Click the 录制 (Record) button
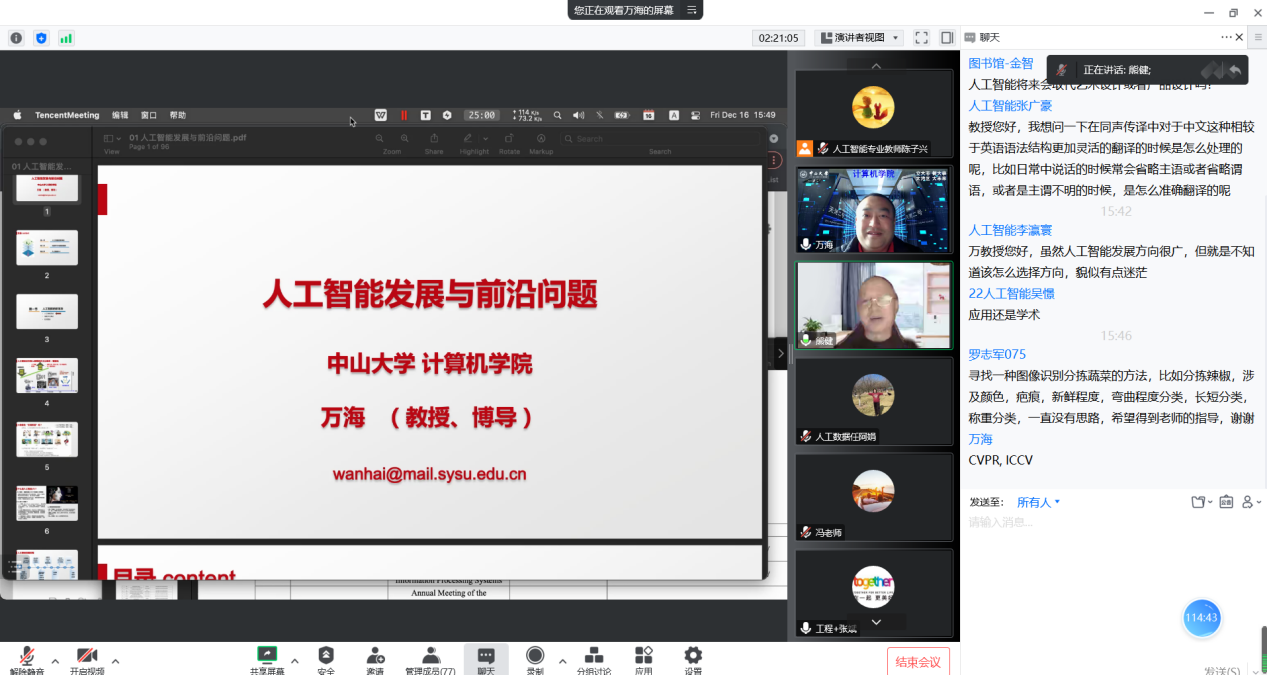Screen dimensions: 1267x675 pos(535,657)
